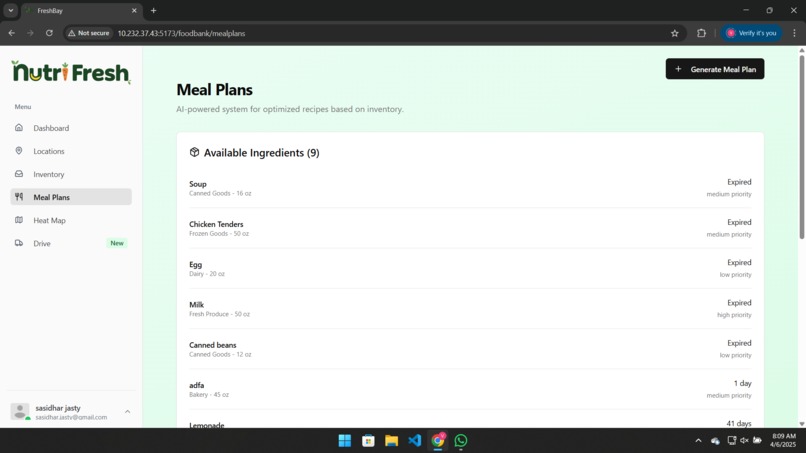Screen dimensions: 806x453
Task: Open File Explorer from taskbar
Action: [392, 441]
